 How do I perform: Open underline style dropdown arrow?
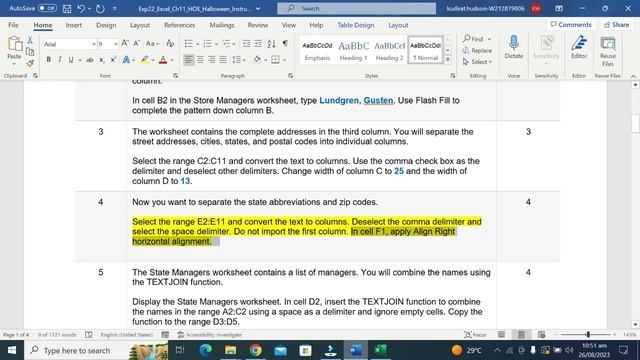pos(80,60)
